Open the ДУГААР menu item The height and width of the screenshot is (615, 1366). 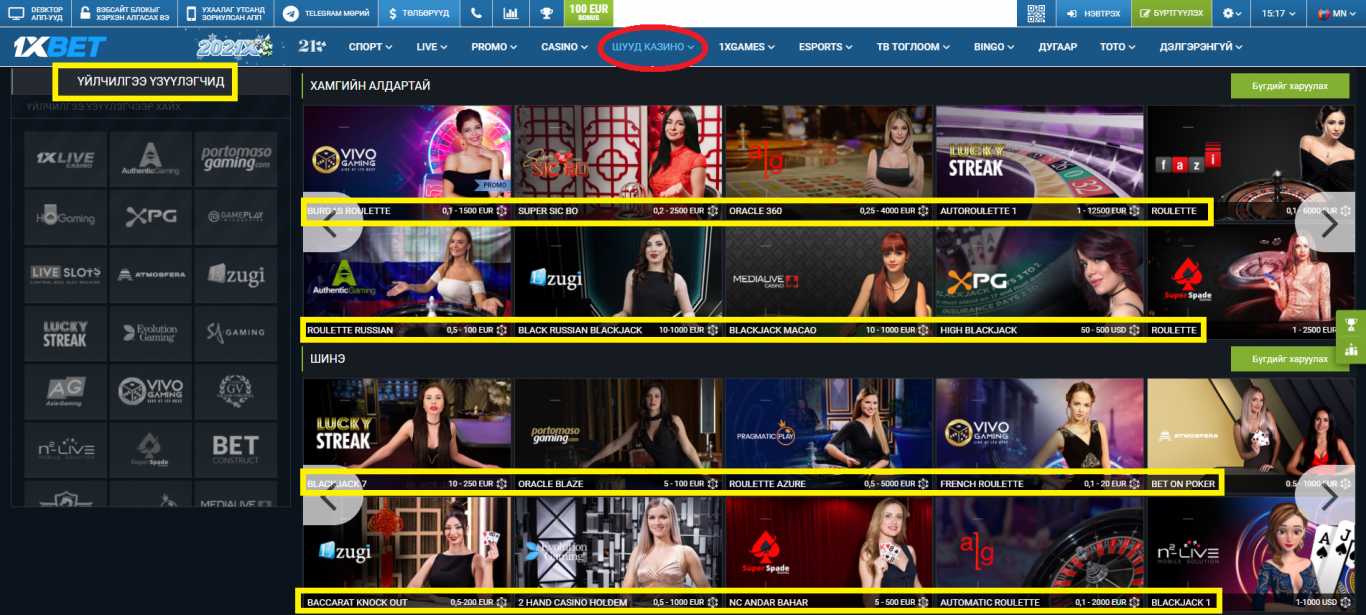[1057, 47]
